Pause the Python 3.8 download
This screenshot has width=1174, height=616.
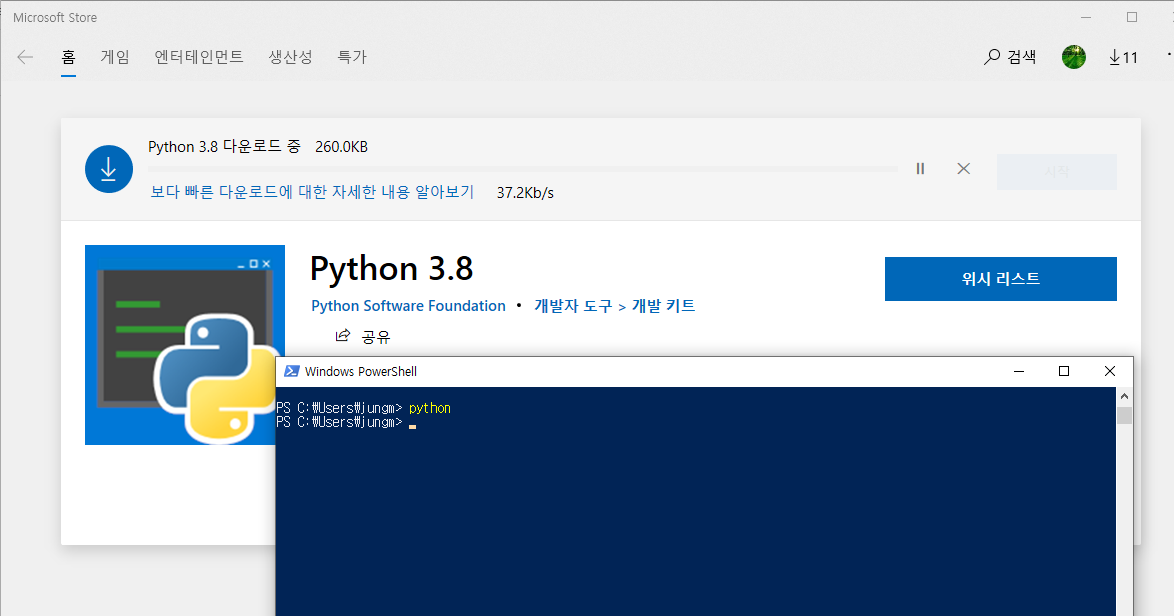tap(920, 169)
